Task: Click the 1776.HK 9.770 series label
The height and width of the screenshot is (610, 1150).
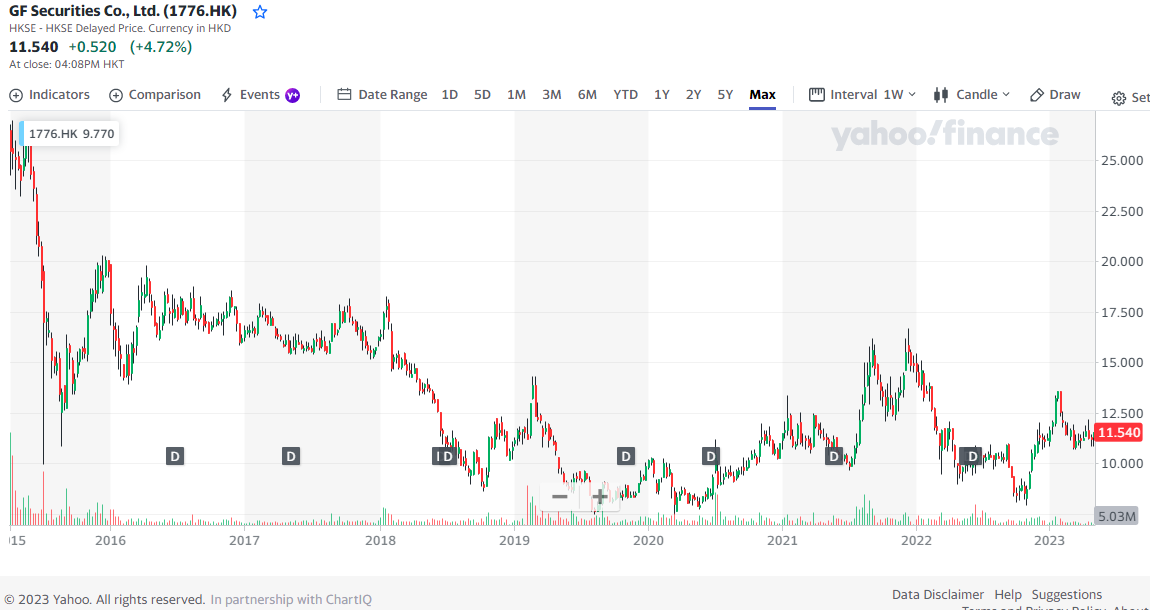Action: (x=70, y=133)
